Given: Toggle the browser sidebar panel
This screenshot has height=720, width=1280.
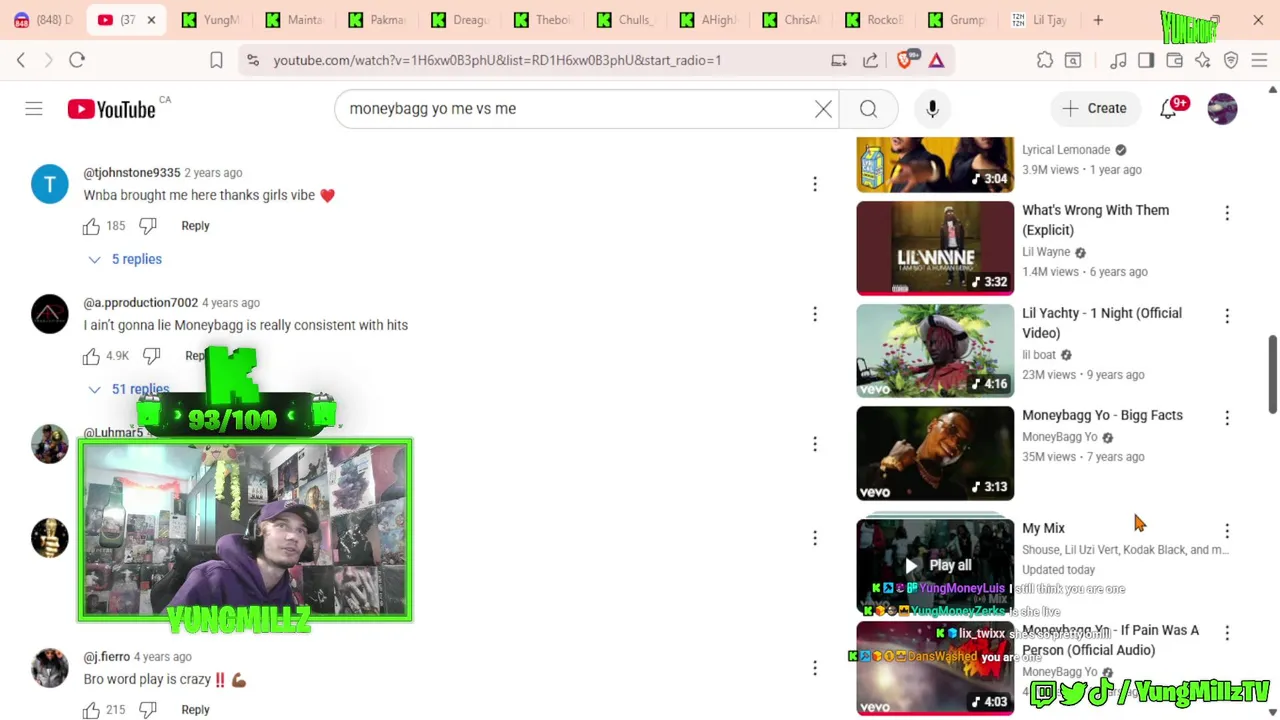Looking at the screenshot, I should (x=1146, y=60).
